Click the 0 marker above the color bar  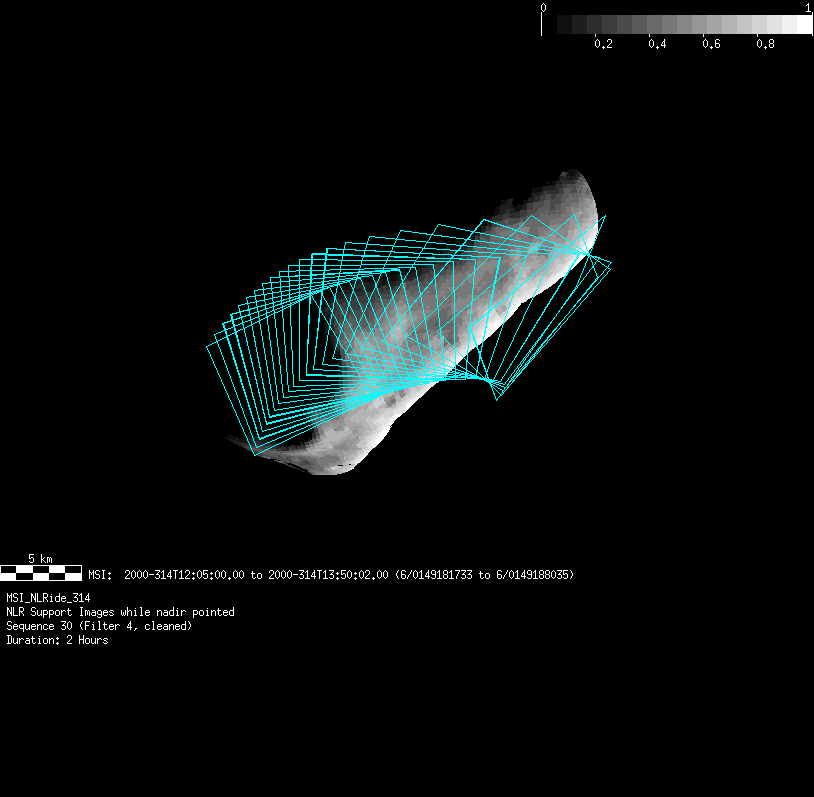(x=543, y=7)
